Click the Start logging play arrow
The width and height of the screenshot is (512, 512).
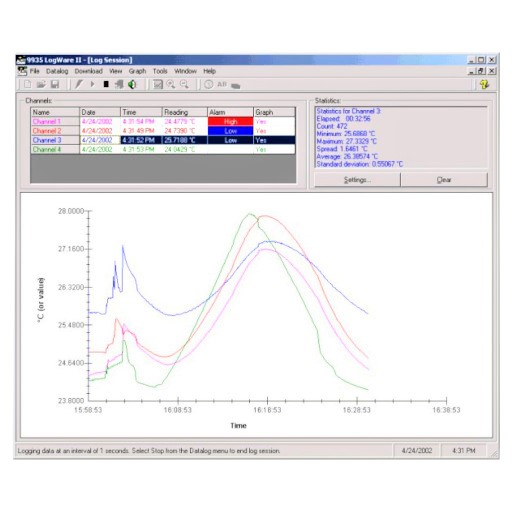(92, 84)
